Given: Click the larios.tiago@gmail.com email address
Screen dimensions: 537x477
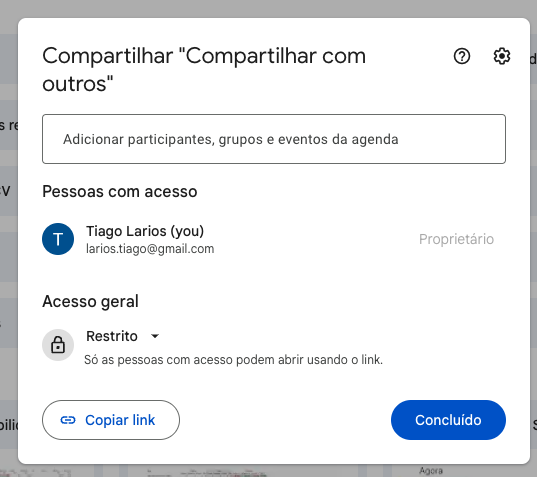Looking at the screenshot, I should [x=150, y=249].
